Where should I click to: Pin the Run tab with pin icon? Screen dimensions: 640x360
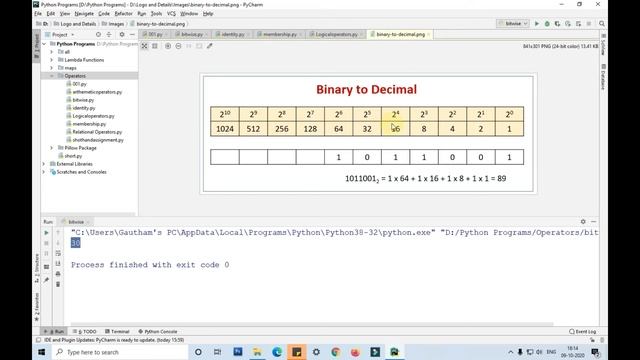[47, 280]
